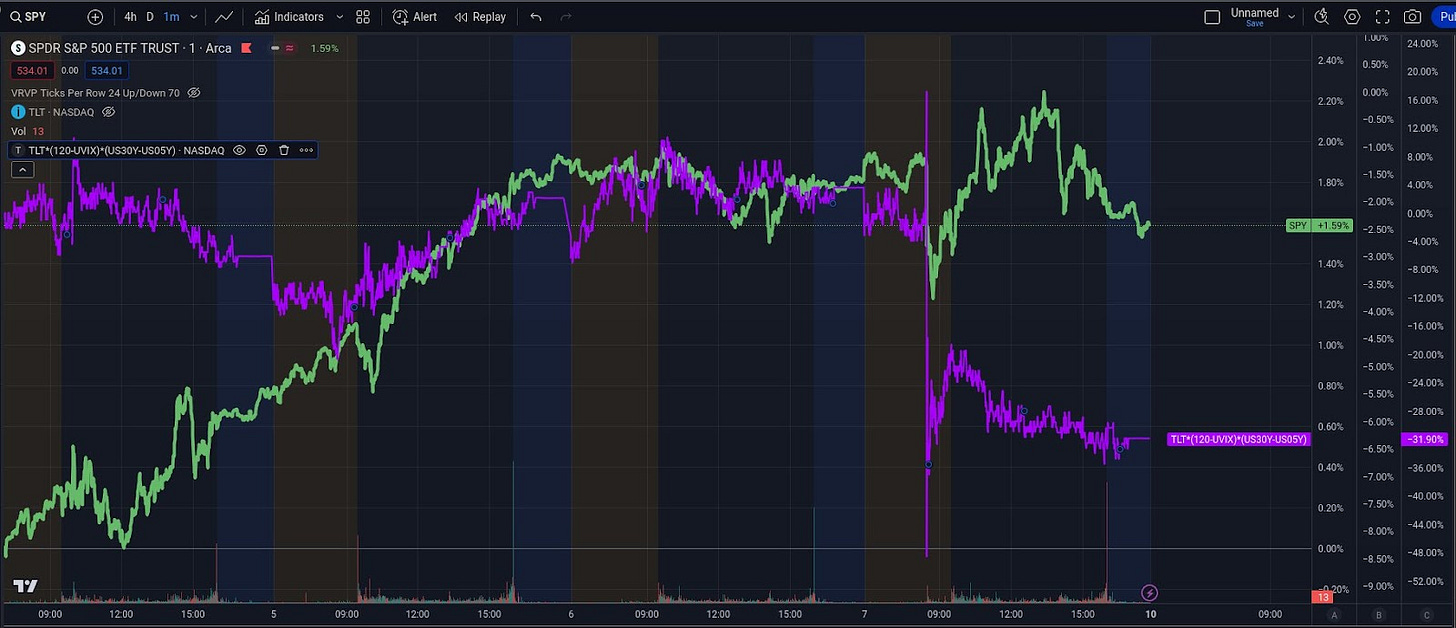Click the S logo beside SPDR title
This screenshot has width=1456, height=628.
pos(17,48)
